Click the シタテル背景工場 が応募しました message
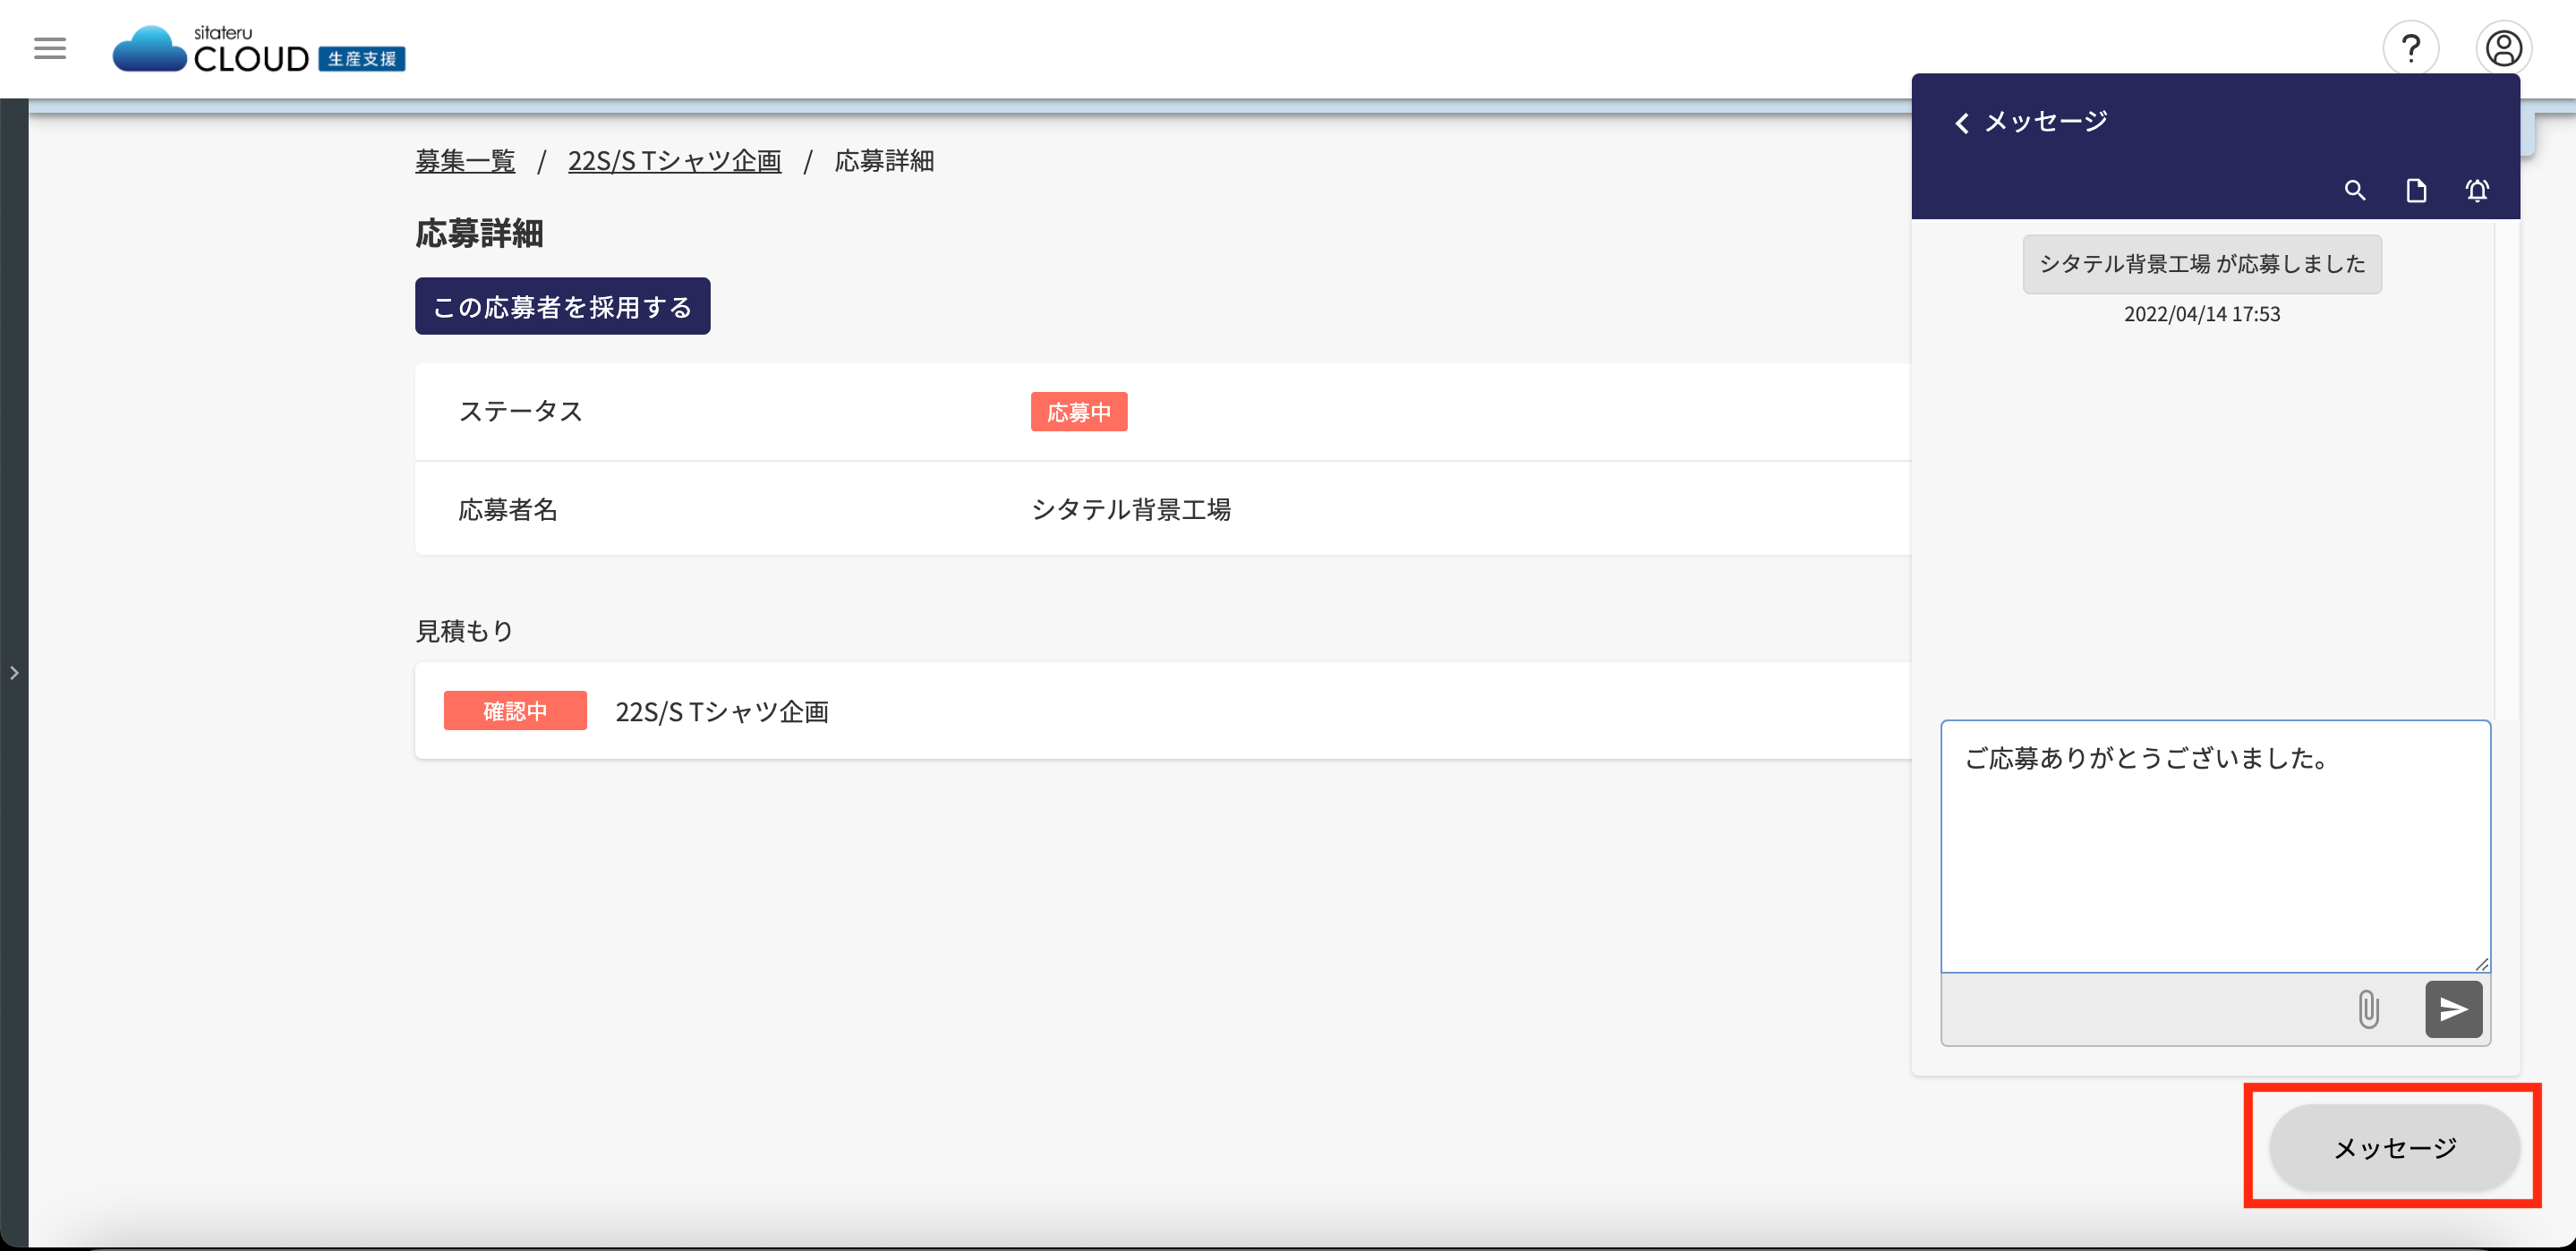This screenshot has width=2576, height=1251. point(2202,264)
